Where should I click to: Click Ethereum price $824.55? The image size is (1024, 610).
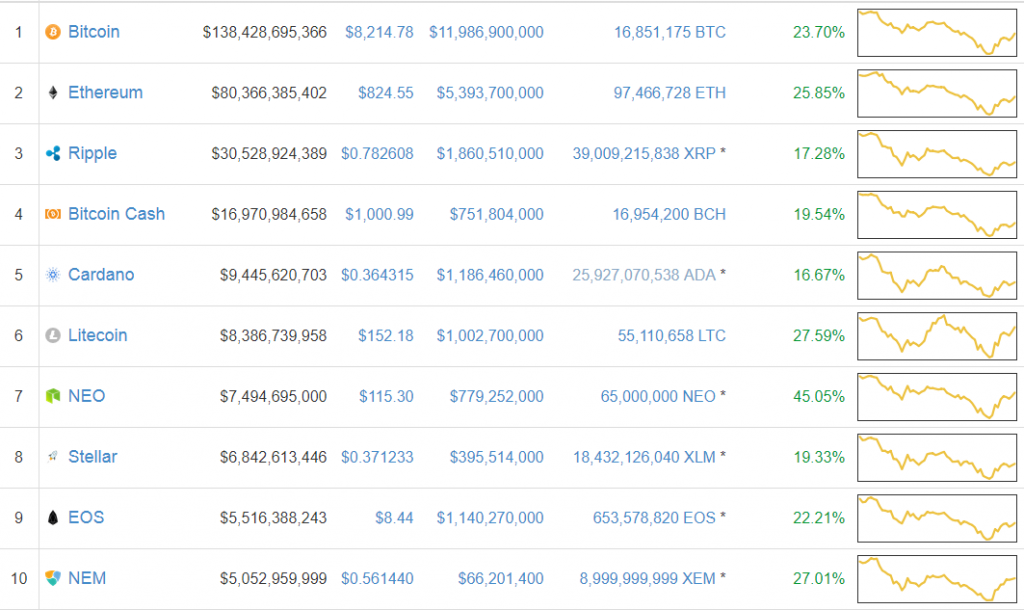[x=385, y=93]
